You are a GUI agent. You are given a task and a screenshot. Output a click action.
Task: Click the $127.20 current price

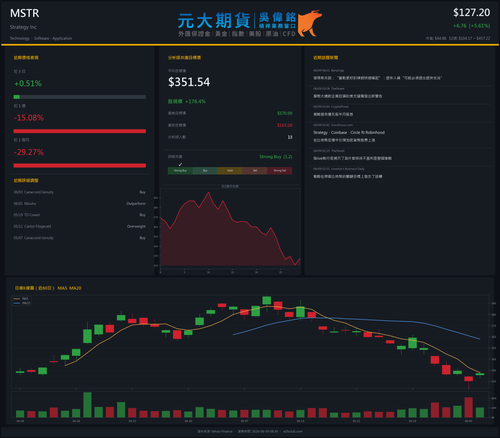(471, 13)
